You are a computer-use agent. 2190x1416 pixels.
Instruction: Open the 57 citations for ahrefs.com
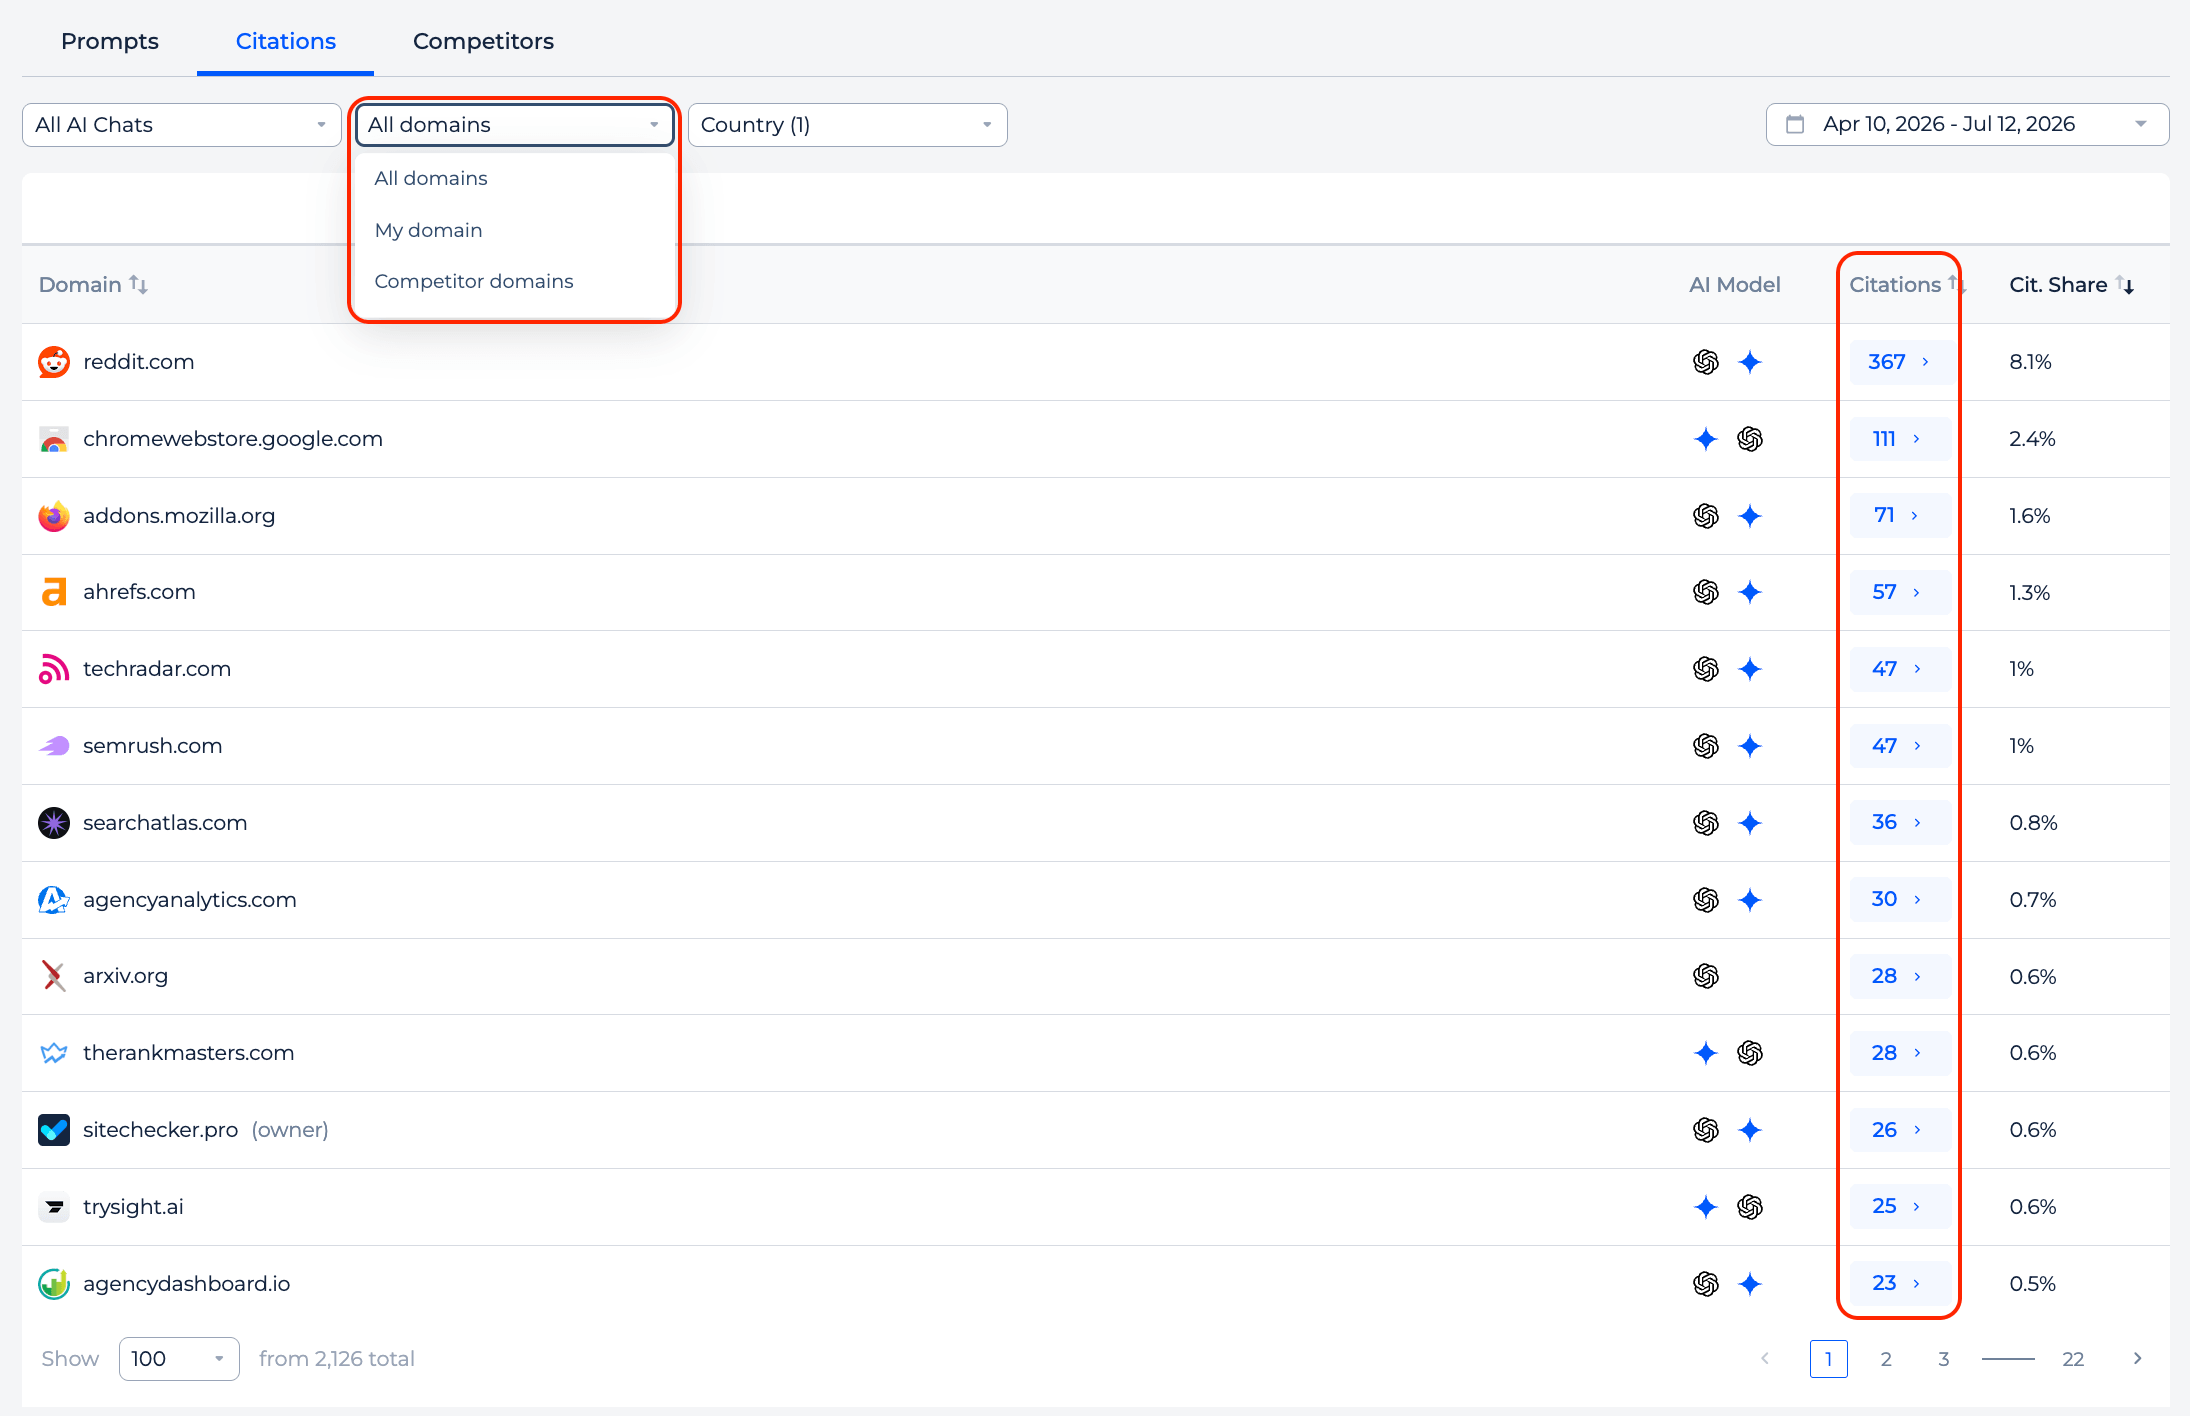click(1899, 592)
